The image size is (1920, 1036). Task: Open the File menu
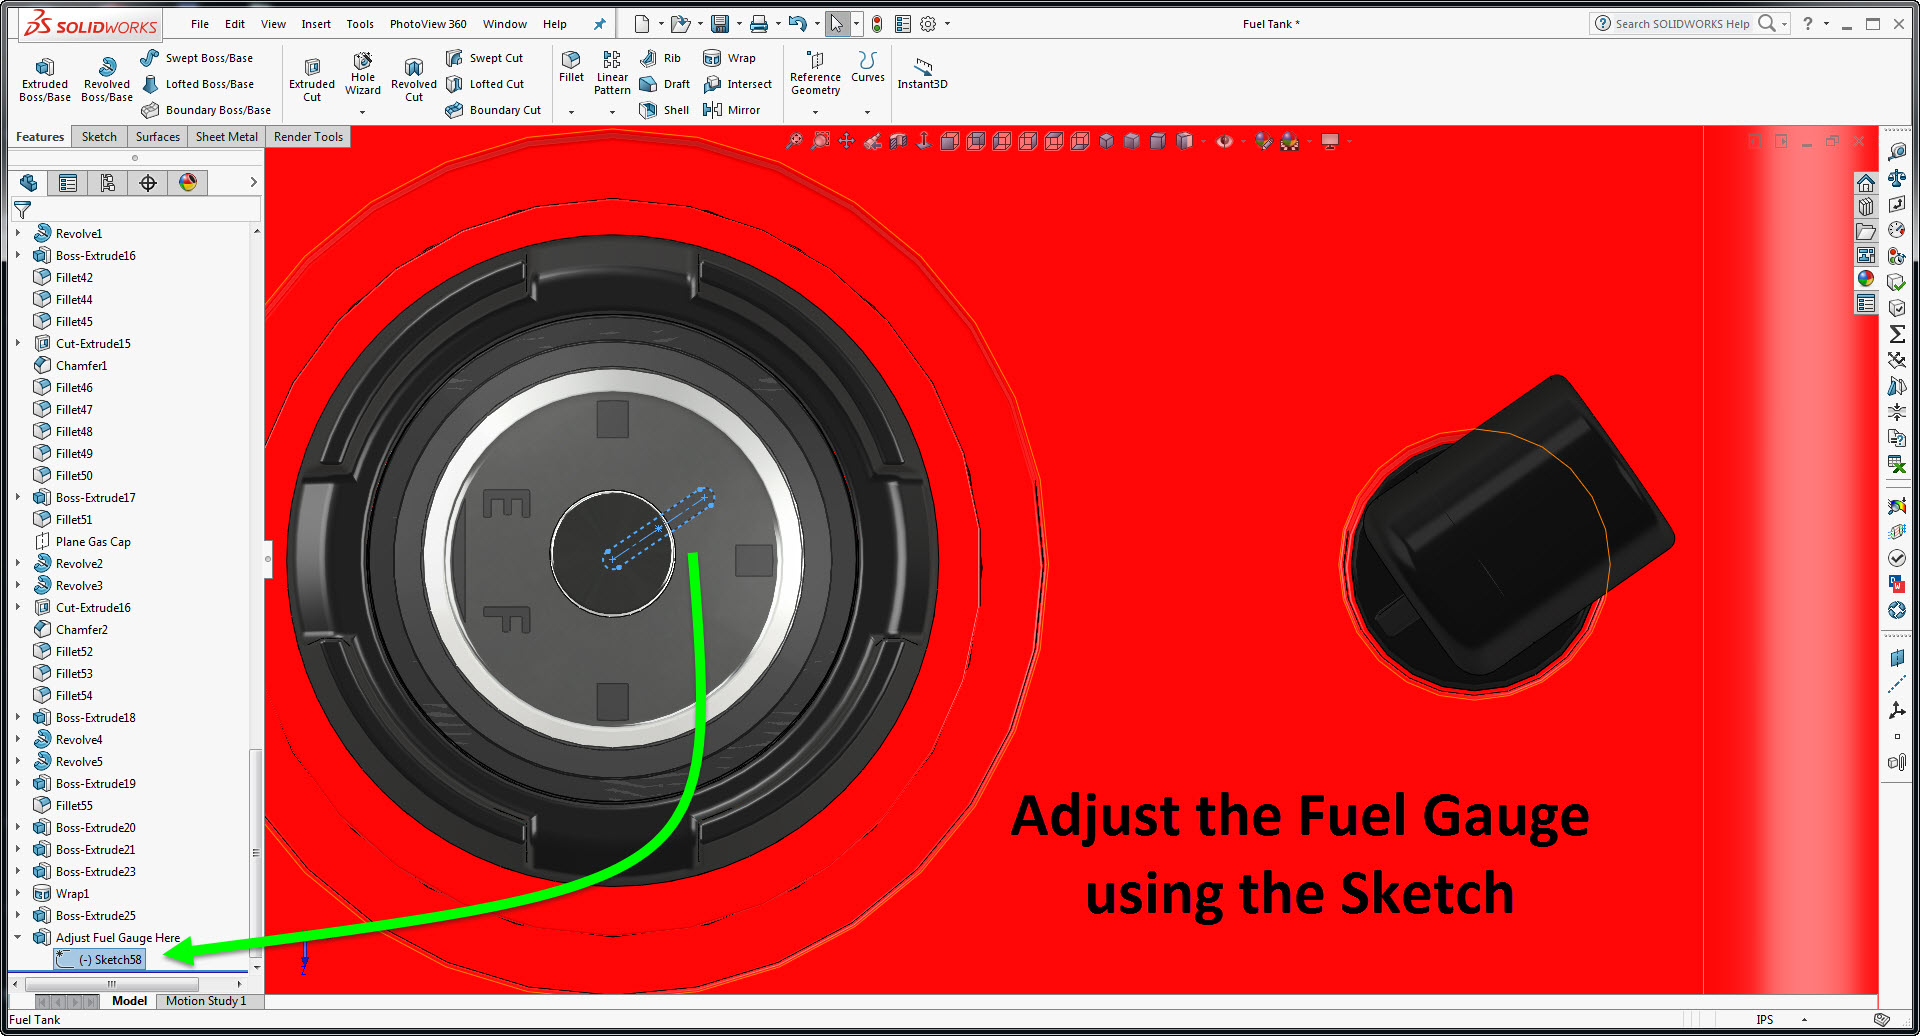[200, 24]
